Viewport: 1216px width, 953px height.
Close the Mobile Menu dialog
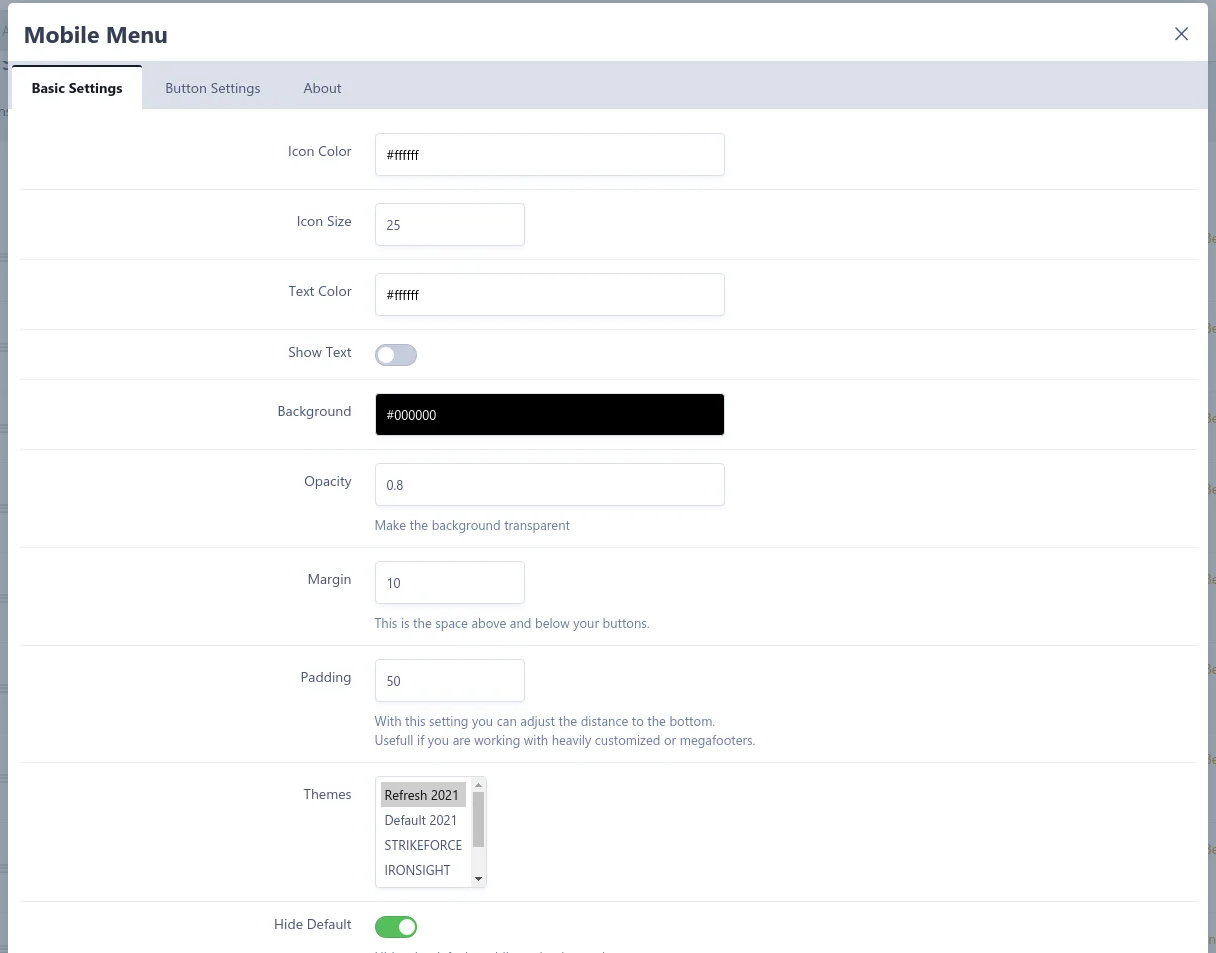1181,34
